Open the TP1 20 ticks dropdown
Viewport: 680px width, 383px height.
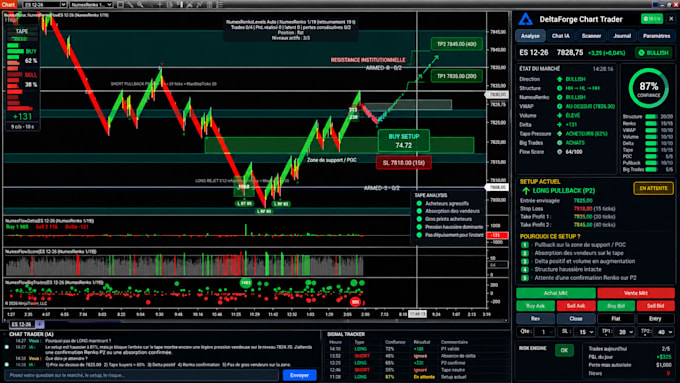click(x=625, y=332)
